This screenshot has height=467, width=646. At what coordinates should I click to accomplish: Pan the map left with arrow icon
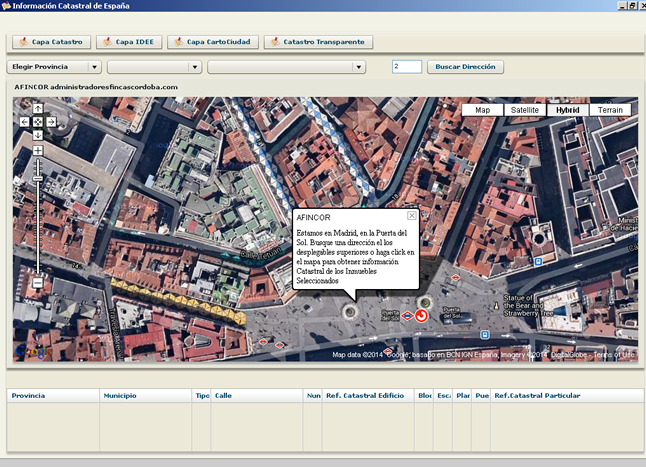pos(24,122)
